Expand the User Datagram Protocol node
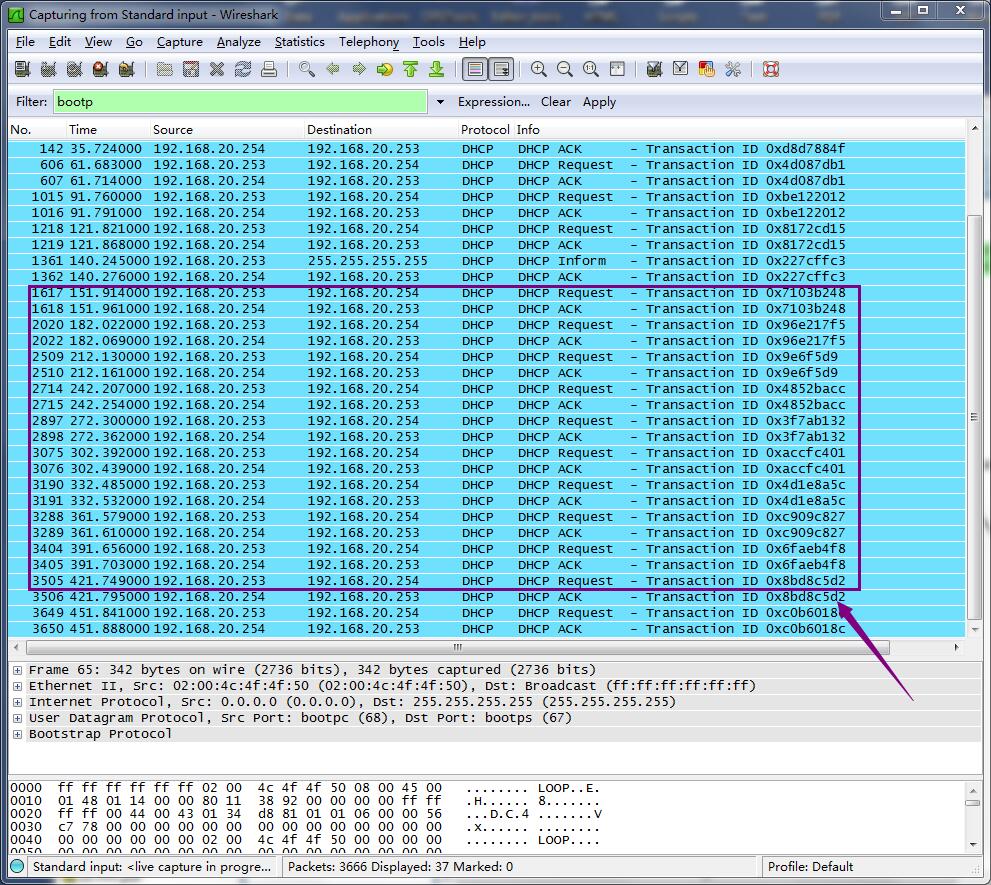This screenshot has height=885, width=991. point(18,718)
